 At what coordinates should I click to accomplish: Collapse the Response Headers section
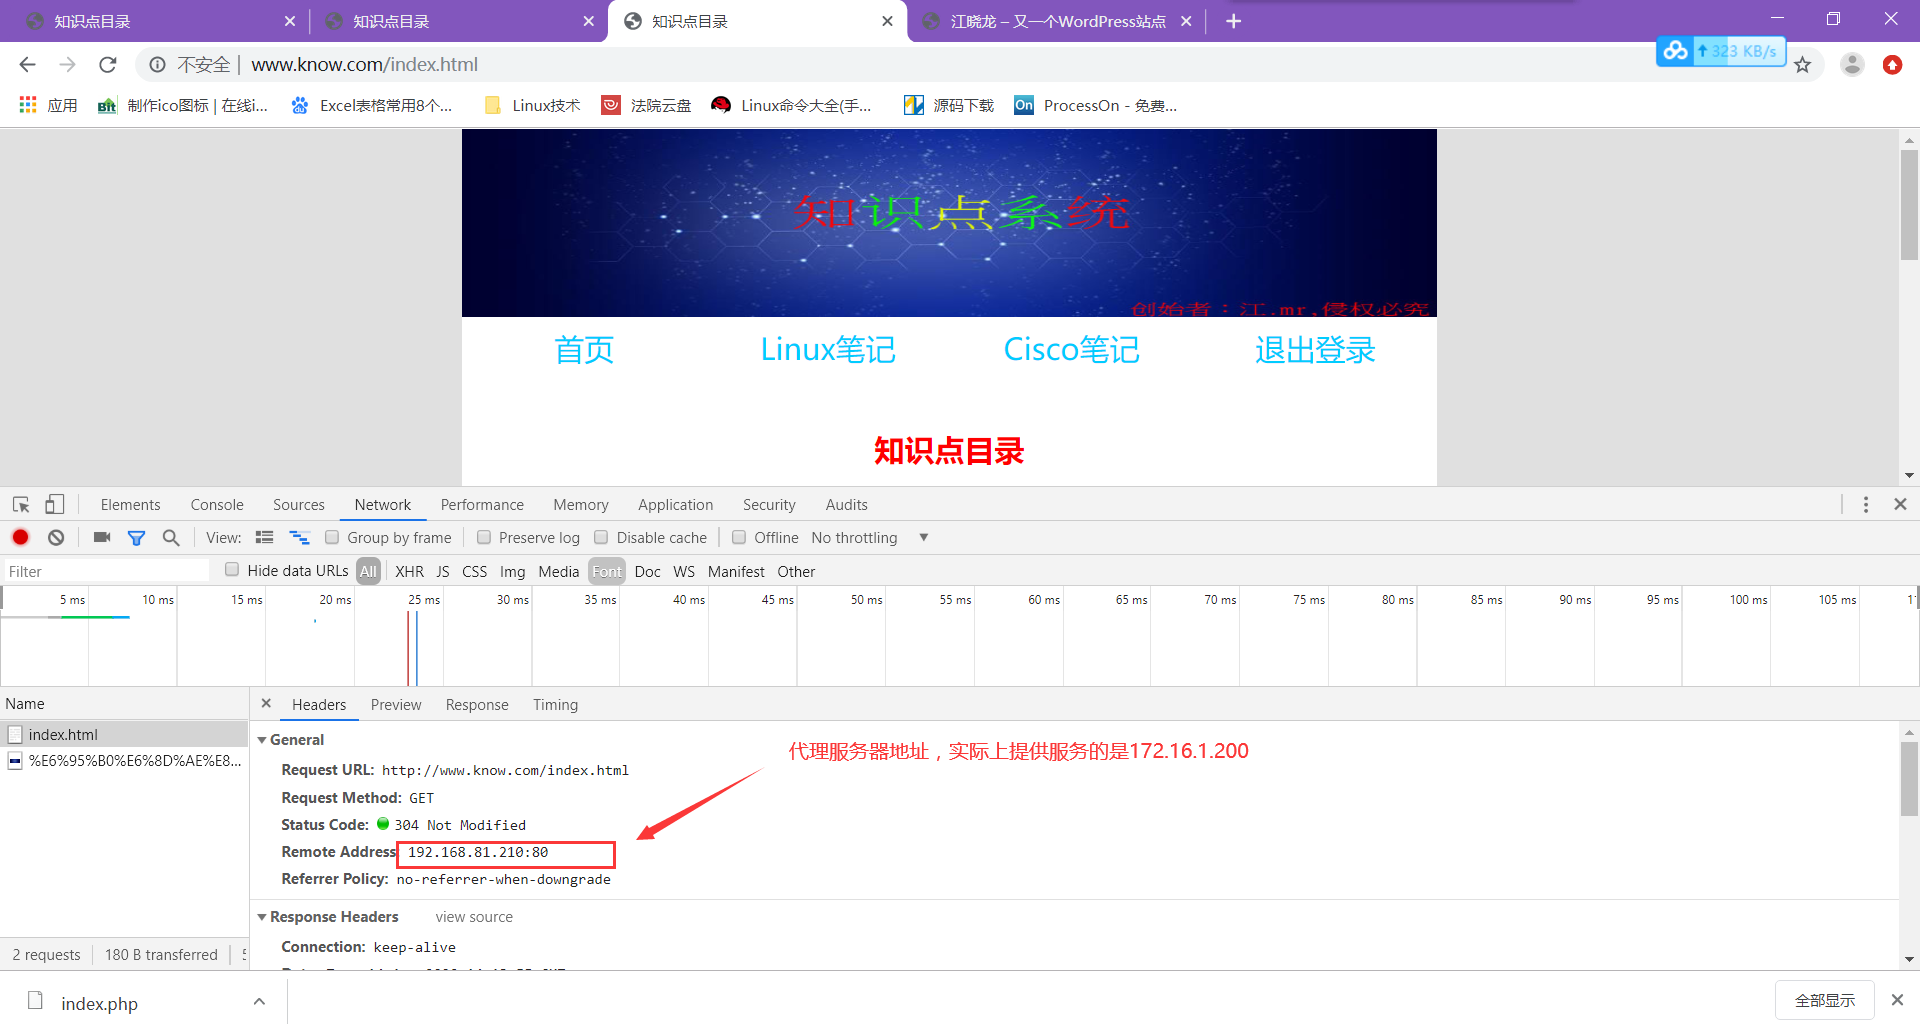(x=262, y=916)
